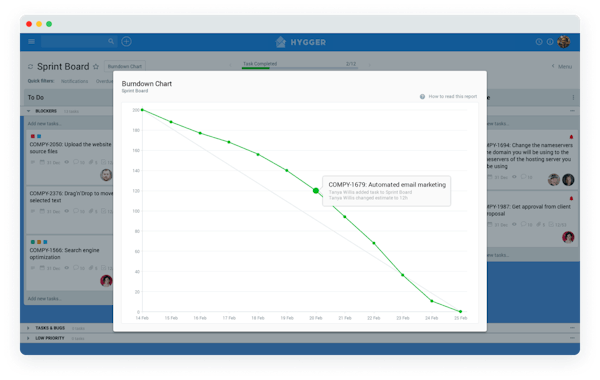Click the red label on COMPY-2050 card
This screenshot has width=600, height=380.
(x=33, y=136)
